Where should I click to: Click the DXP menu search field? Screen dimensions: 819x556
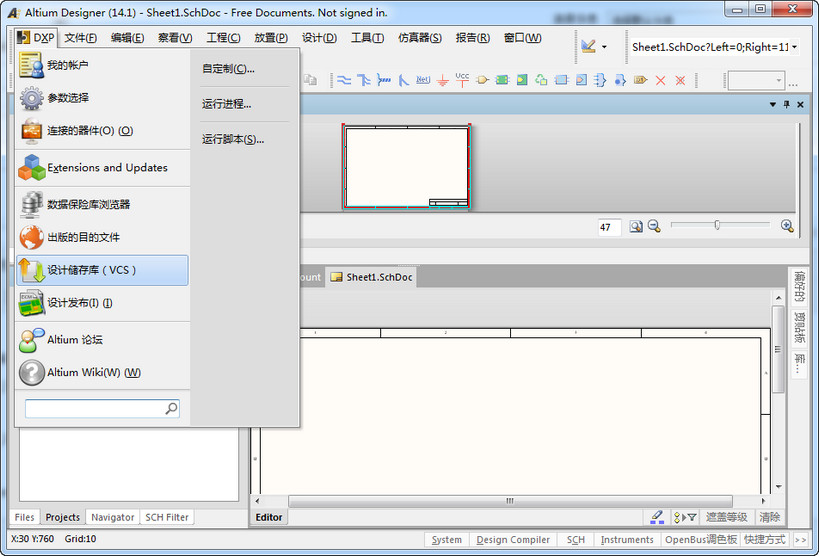[102, 409]
